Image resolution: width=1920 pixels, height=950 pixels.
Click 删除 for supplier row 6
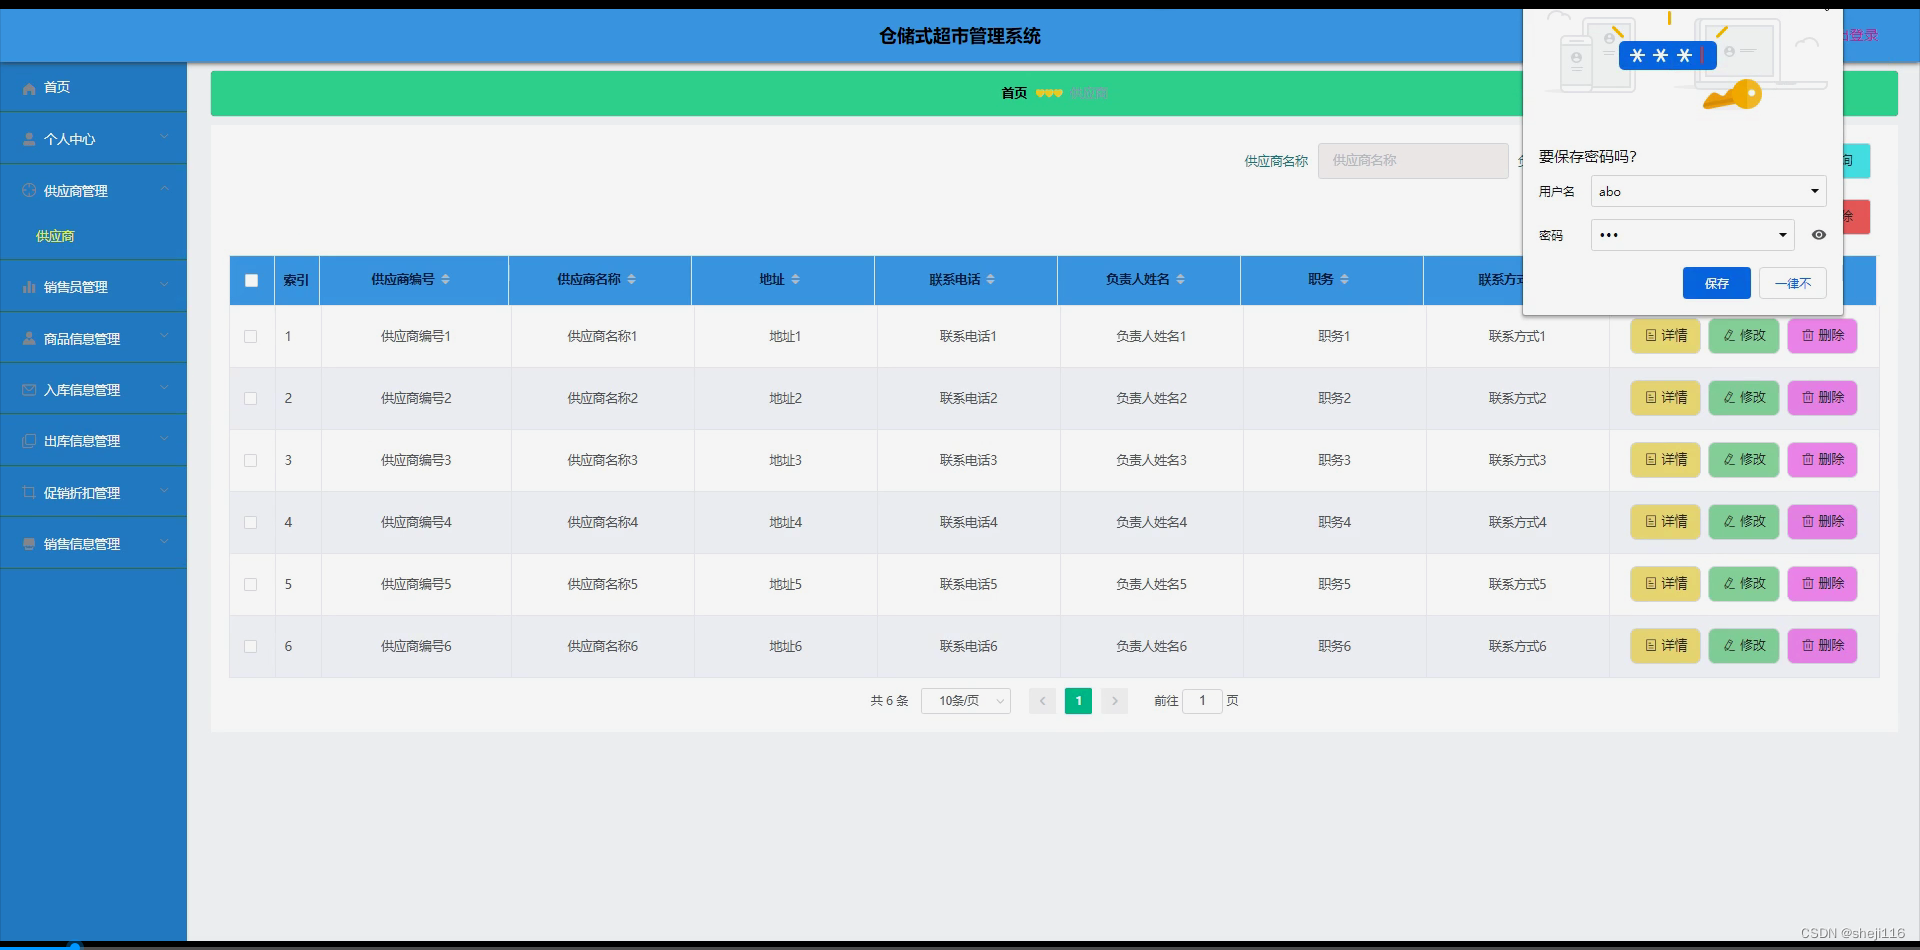point(1822,646)
